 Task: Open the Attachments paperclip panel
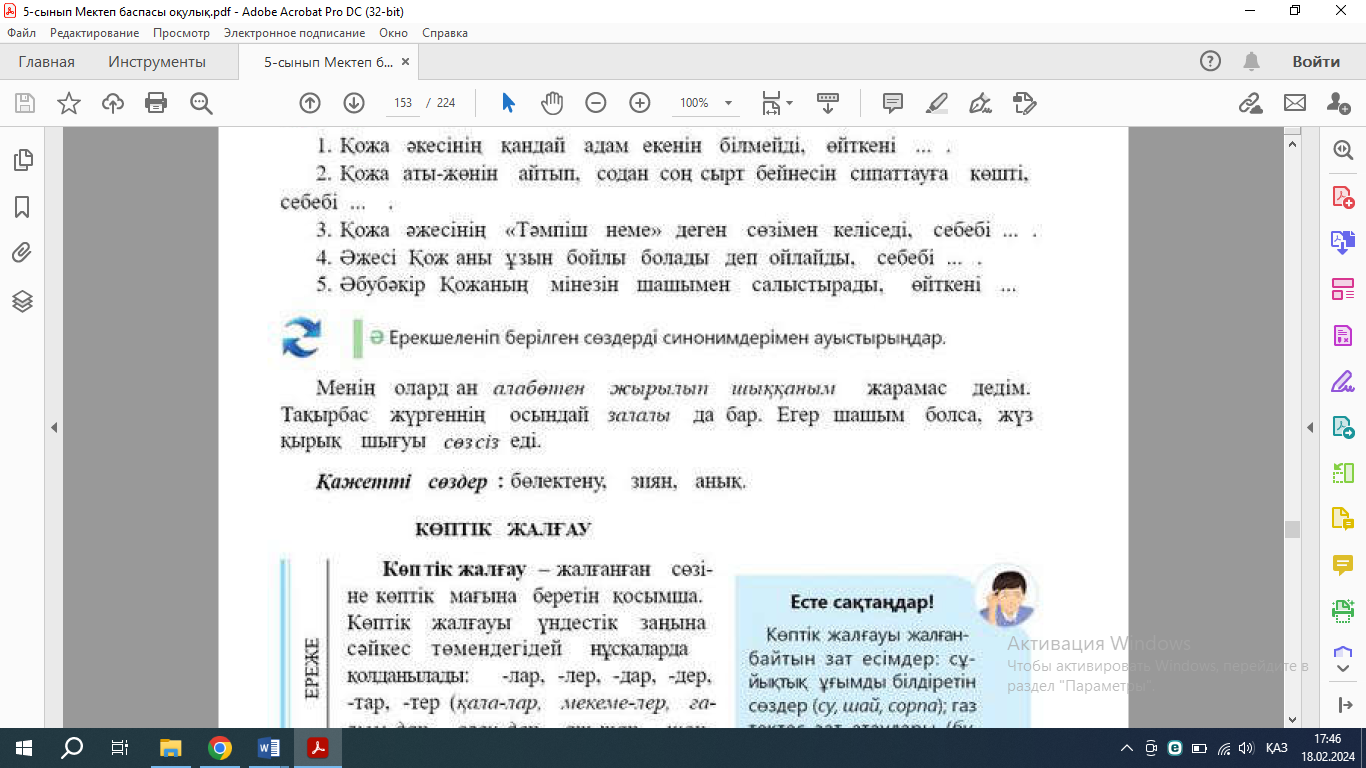[x=22, y=253]
